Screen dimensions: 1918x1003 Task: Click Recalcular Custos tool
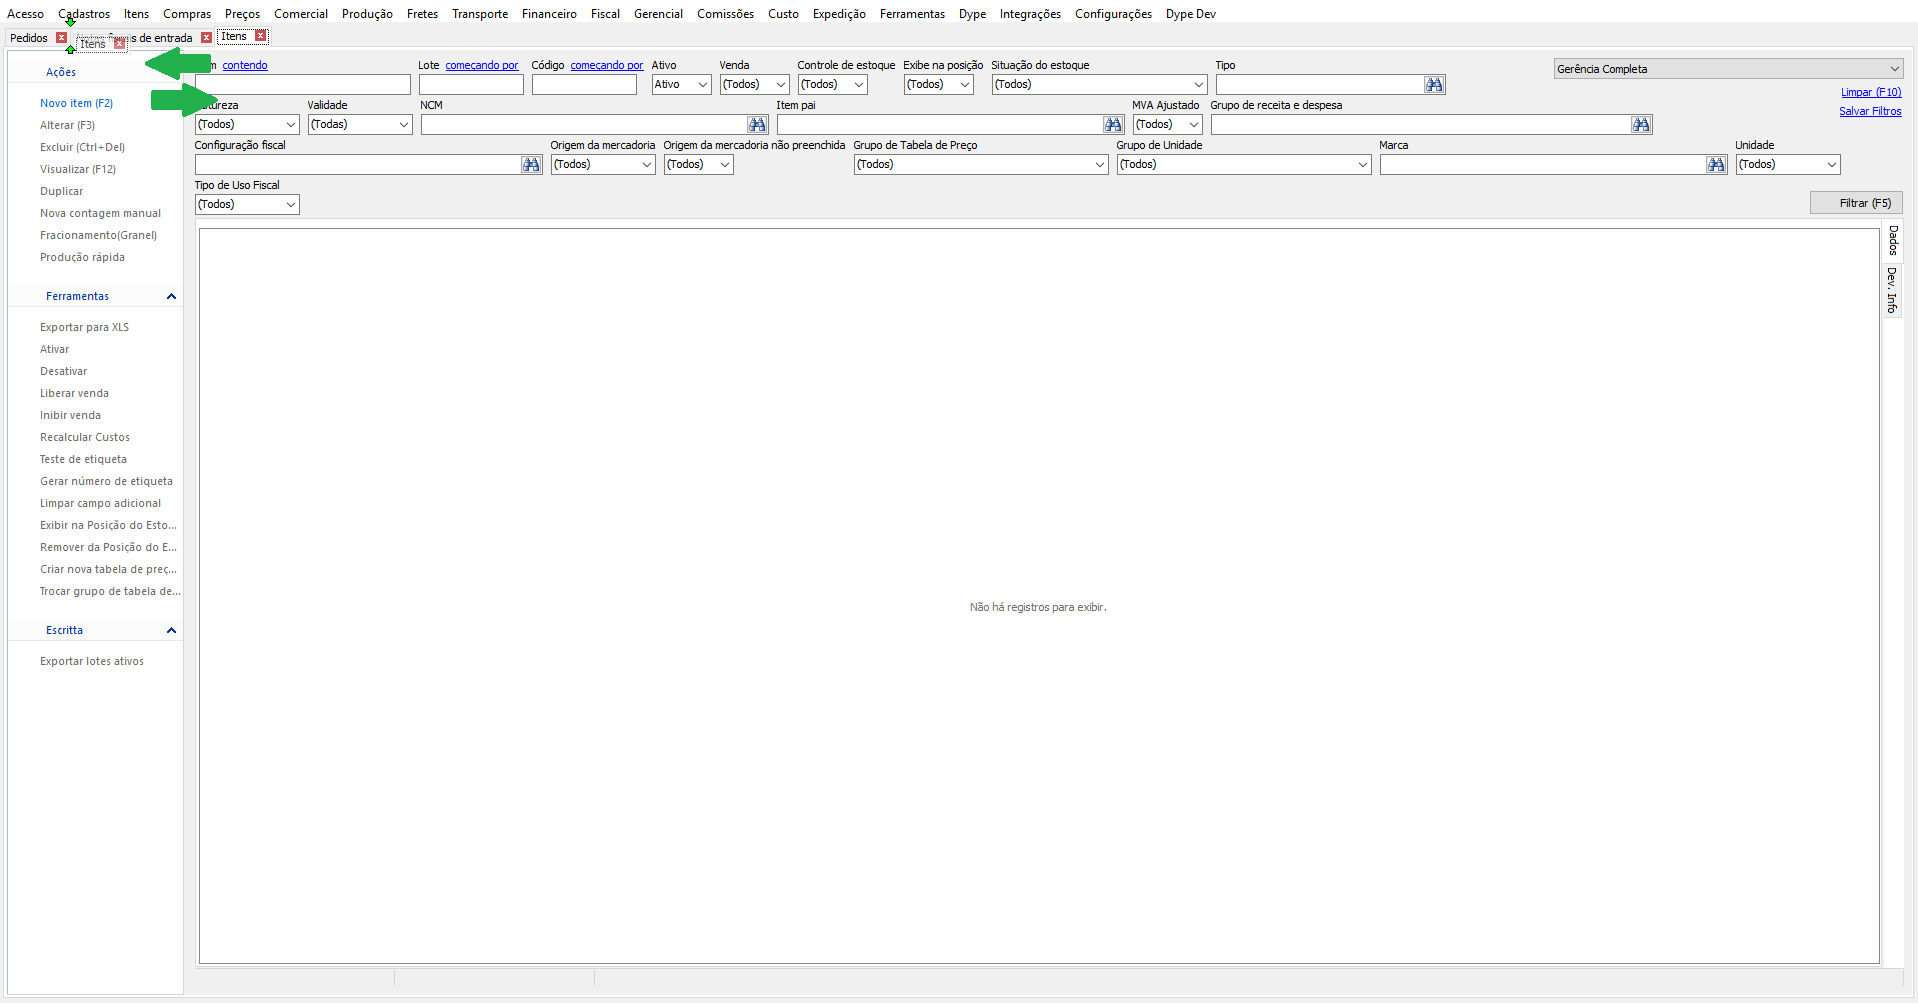click(x=85, y=437)
